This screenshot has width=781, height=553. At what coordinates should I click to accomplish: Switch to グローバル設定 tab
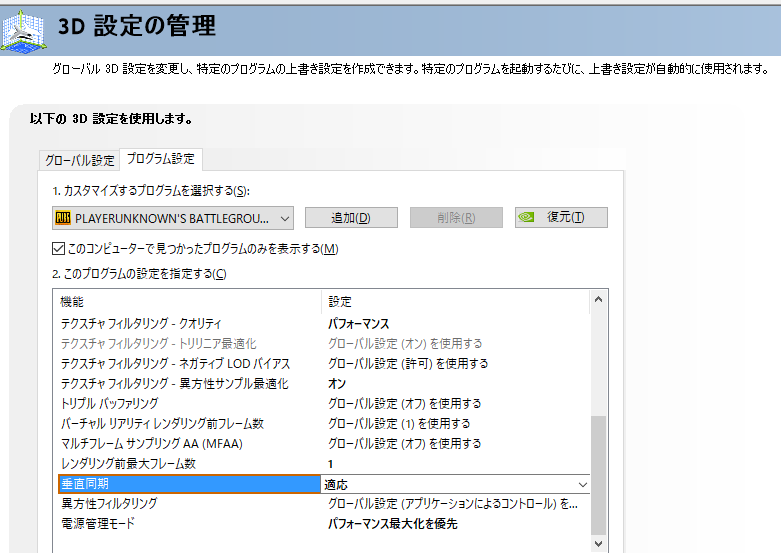pos(80,160)
